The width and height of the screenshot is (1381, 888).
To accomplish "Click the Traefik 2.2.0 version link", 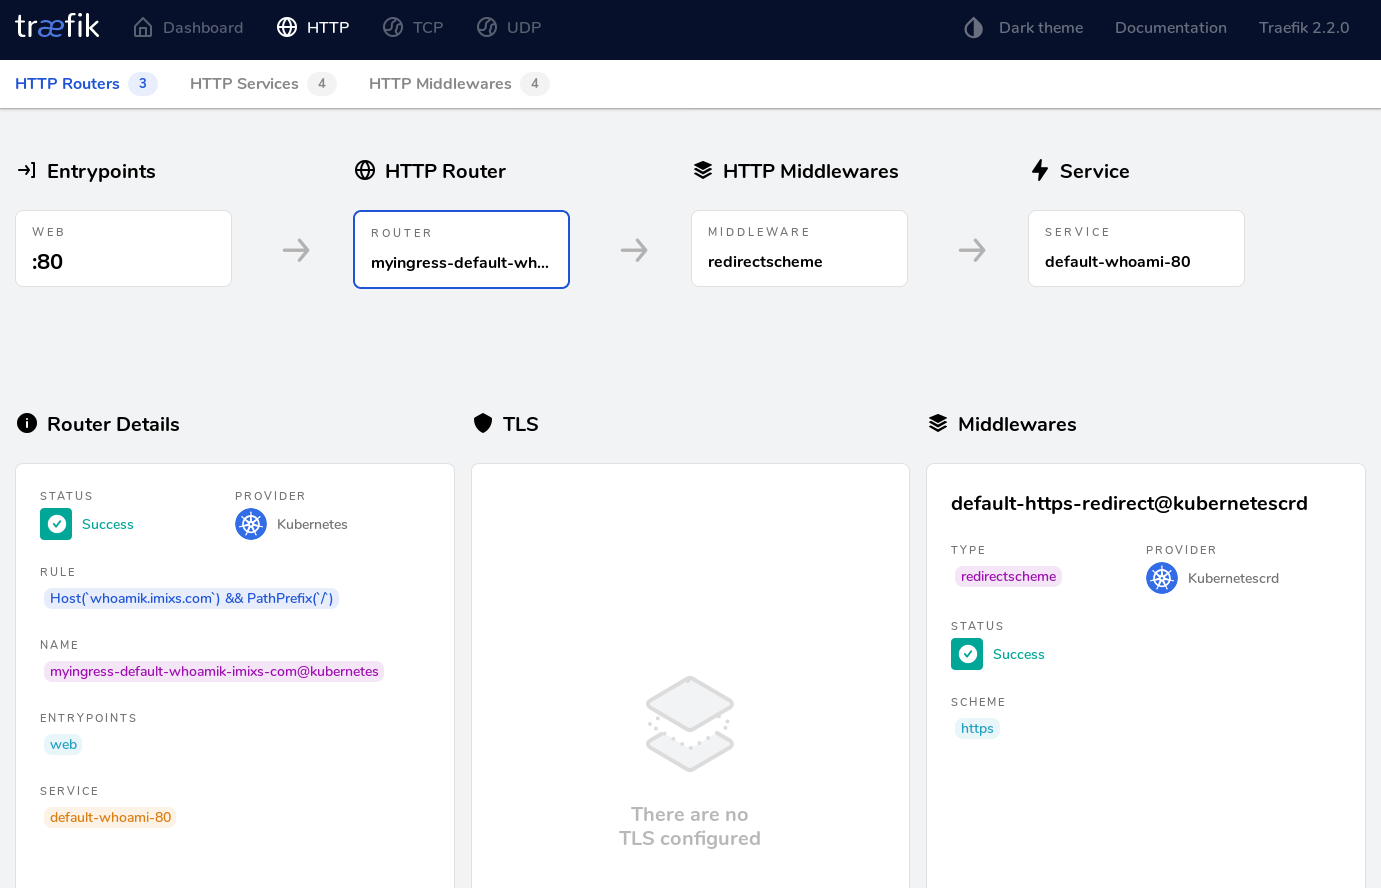I will click(1304, 28).
